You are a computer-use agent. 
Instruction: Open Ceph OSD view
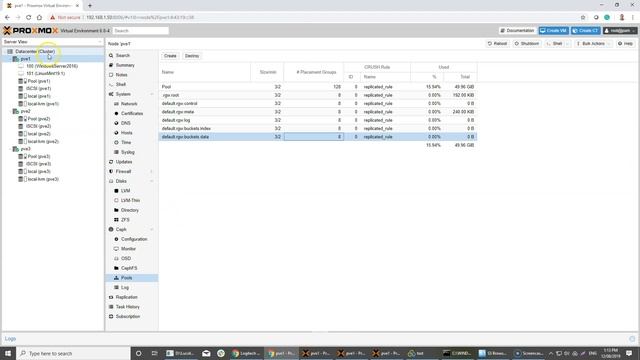pos(126,259)
